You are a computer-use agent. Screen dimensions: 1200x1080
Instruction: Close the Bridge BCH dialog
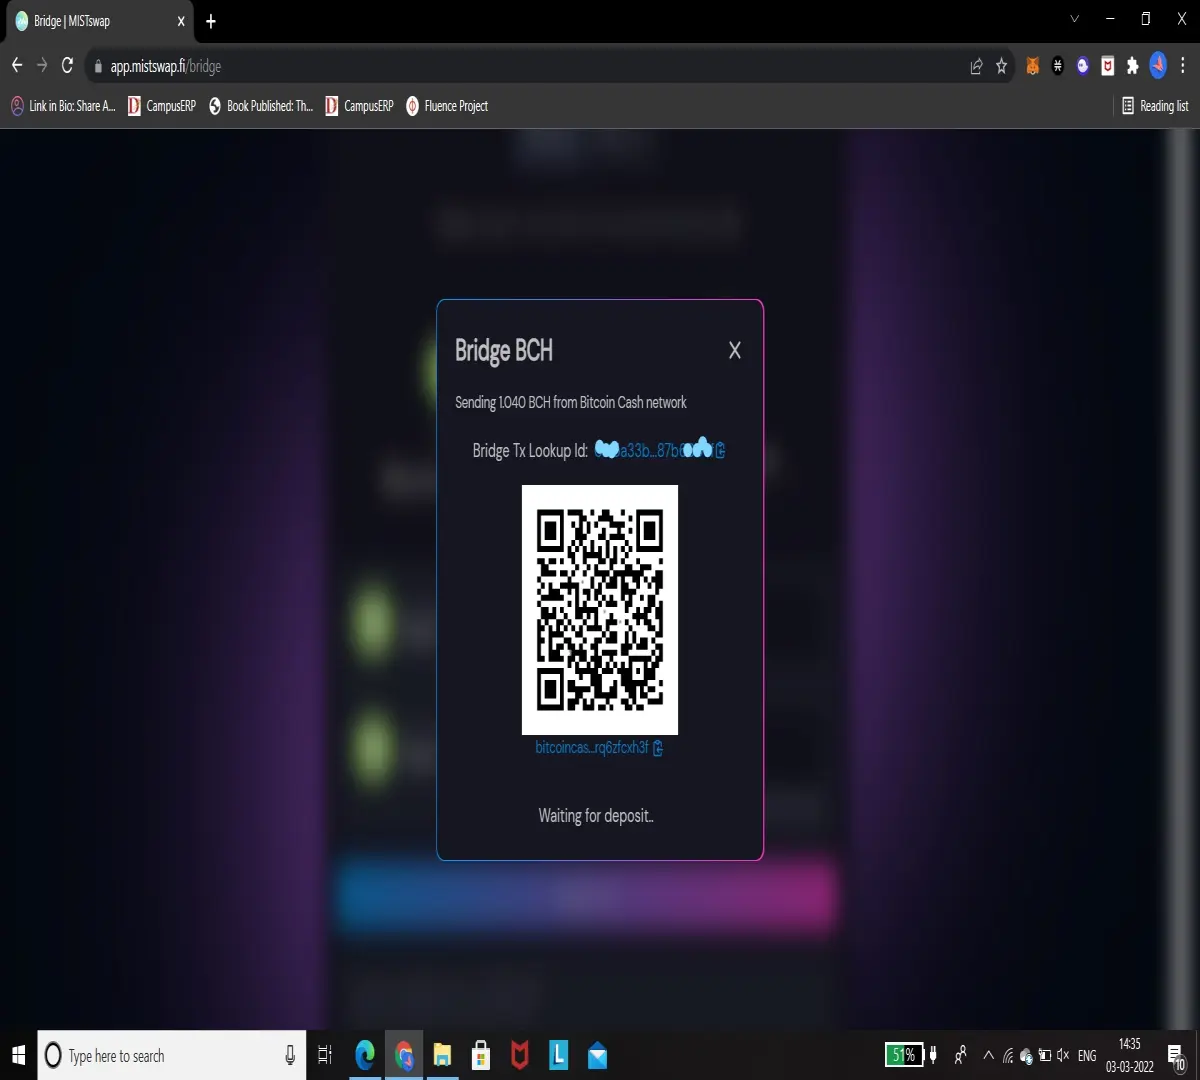click(x=735, y=351)
